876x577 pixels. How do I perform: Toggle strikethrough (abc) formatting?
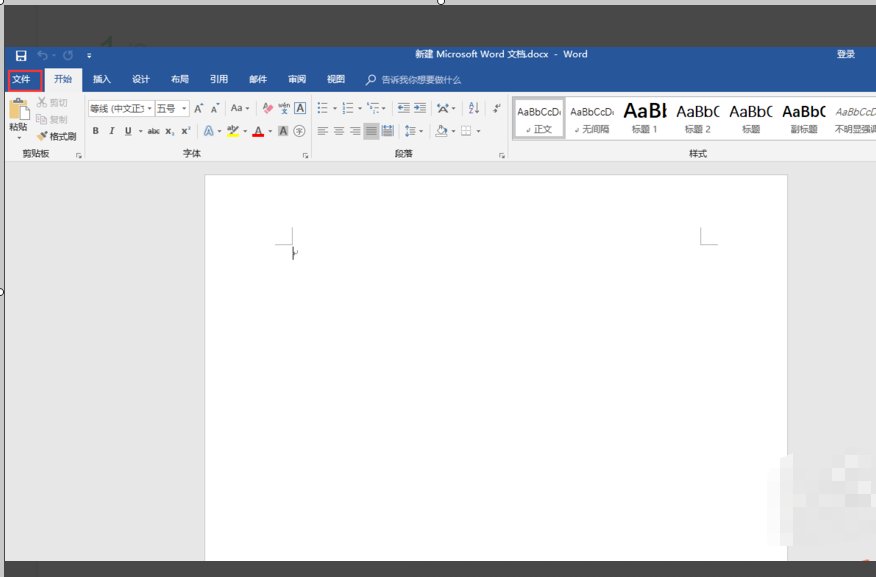[x=154, y=131]
